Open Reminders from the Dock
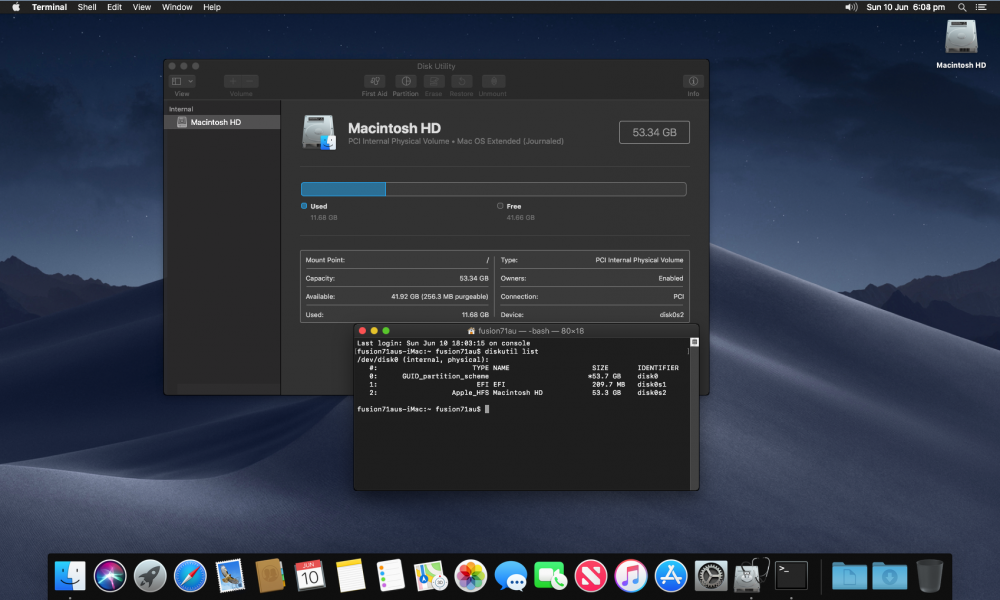The height and width of the screenshot is (600, 1000). (x=390, y=576)
